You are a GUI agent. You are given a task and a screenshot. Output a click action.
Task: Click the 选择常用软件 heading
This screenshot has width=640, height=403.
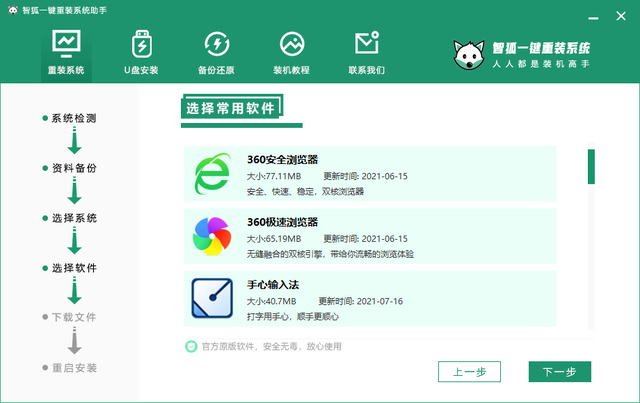tap(231, 108)
